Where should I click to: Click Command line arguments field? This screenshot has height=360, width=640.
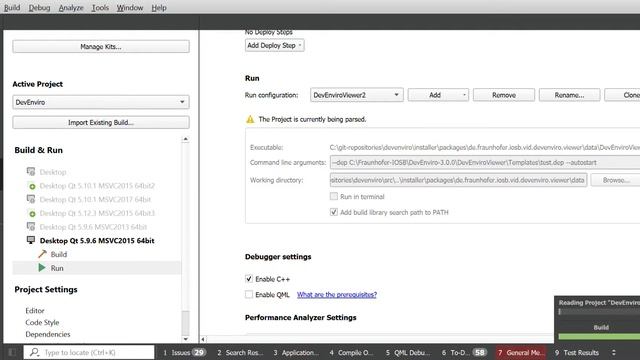click(x=485, y=162)
